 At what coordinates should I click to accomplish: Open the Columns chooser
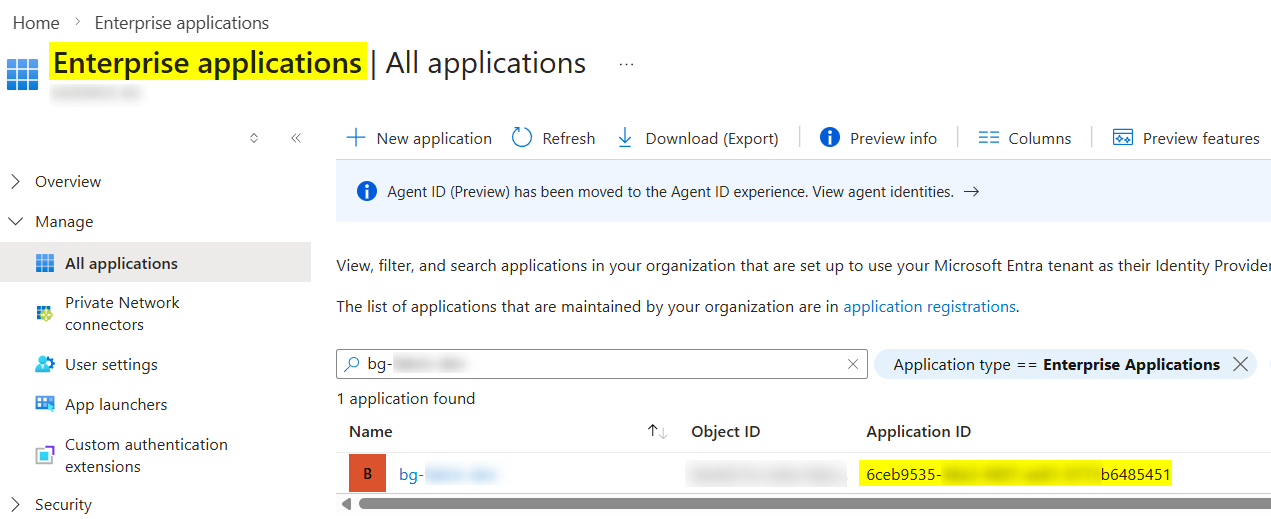coord(1024,138)
